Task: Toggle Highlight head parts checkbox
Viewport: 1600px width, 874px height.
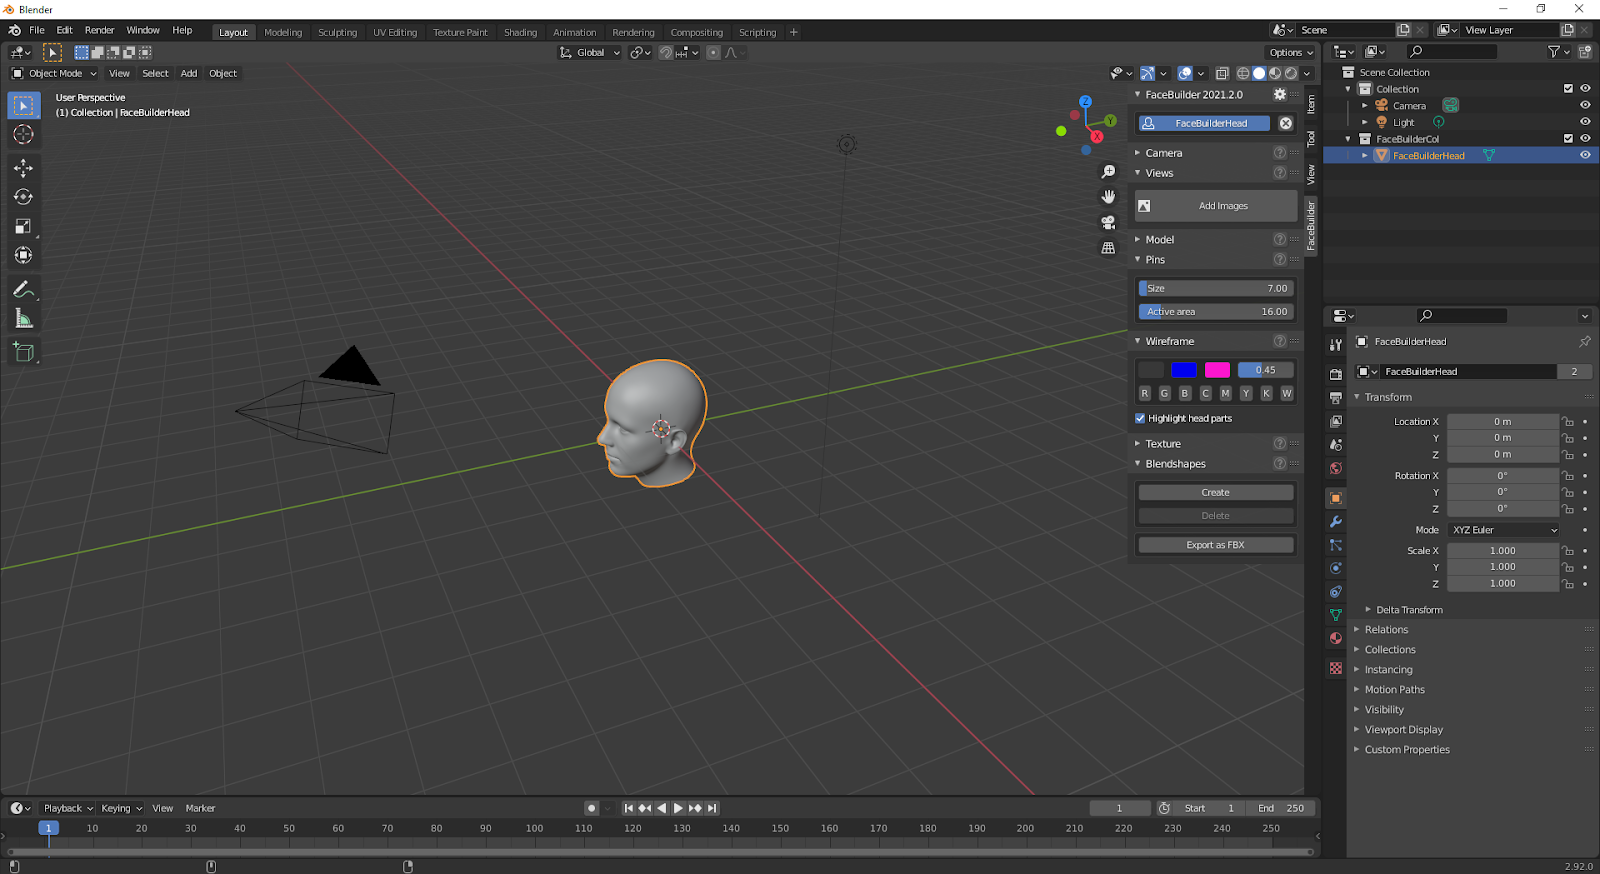Action: coord(1140,418)
